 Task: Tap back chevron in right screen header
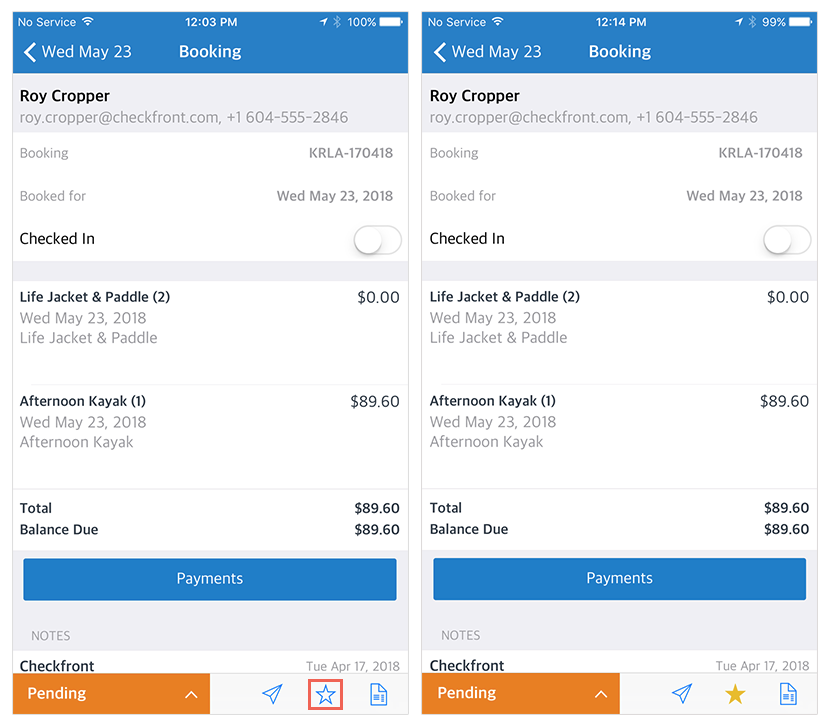(439, 52)
